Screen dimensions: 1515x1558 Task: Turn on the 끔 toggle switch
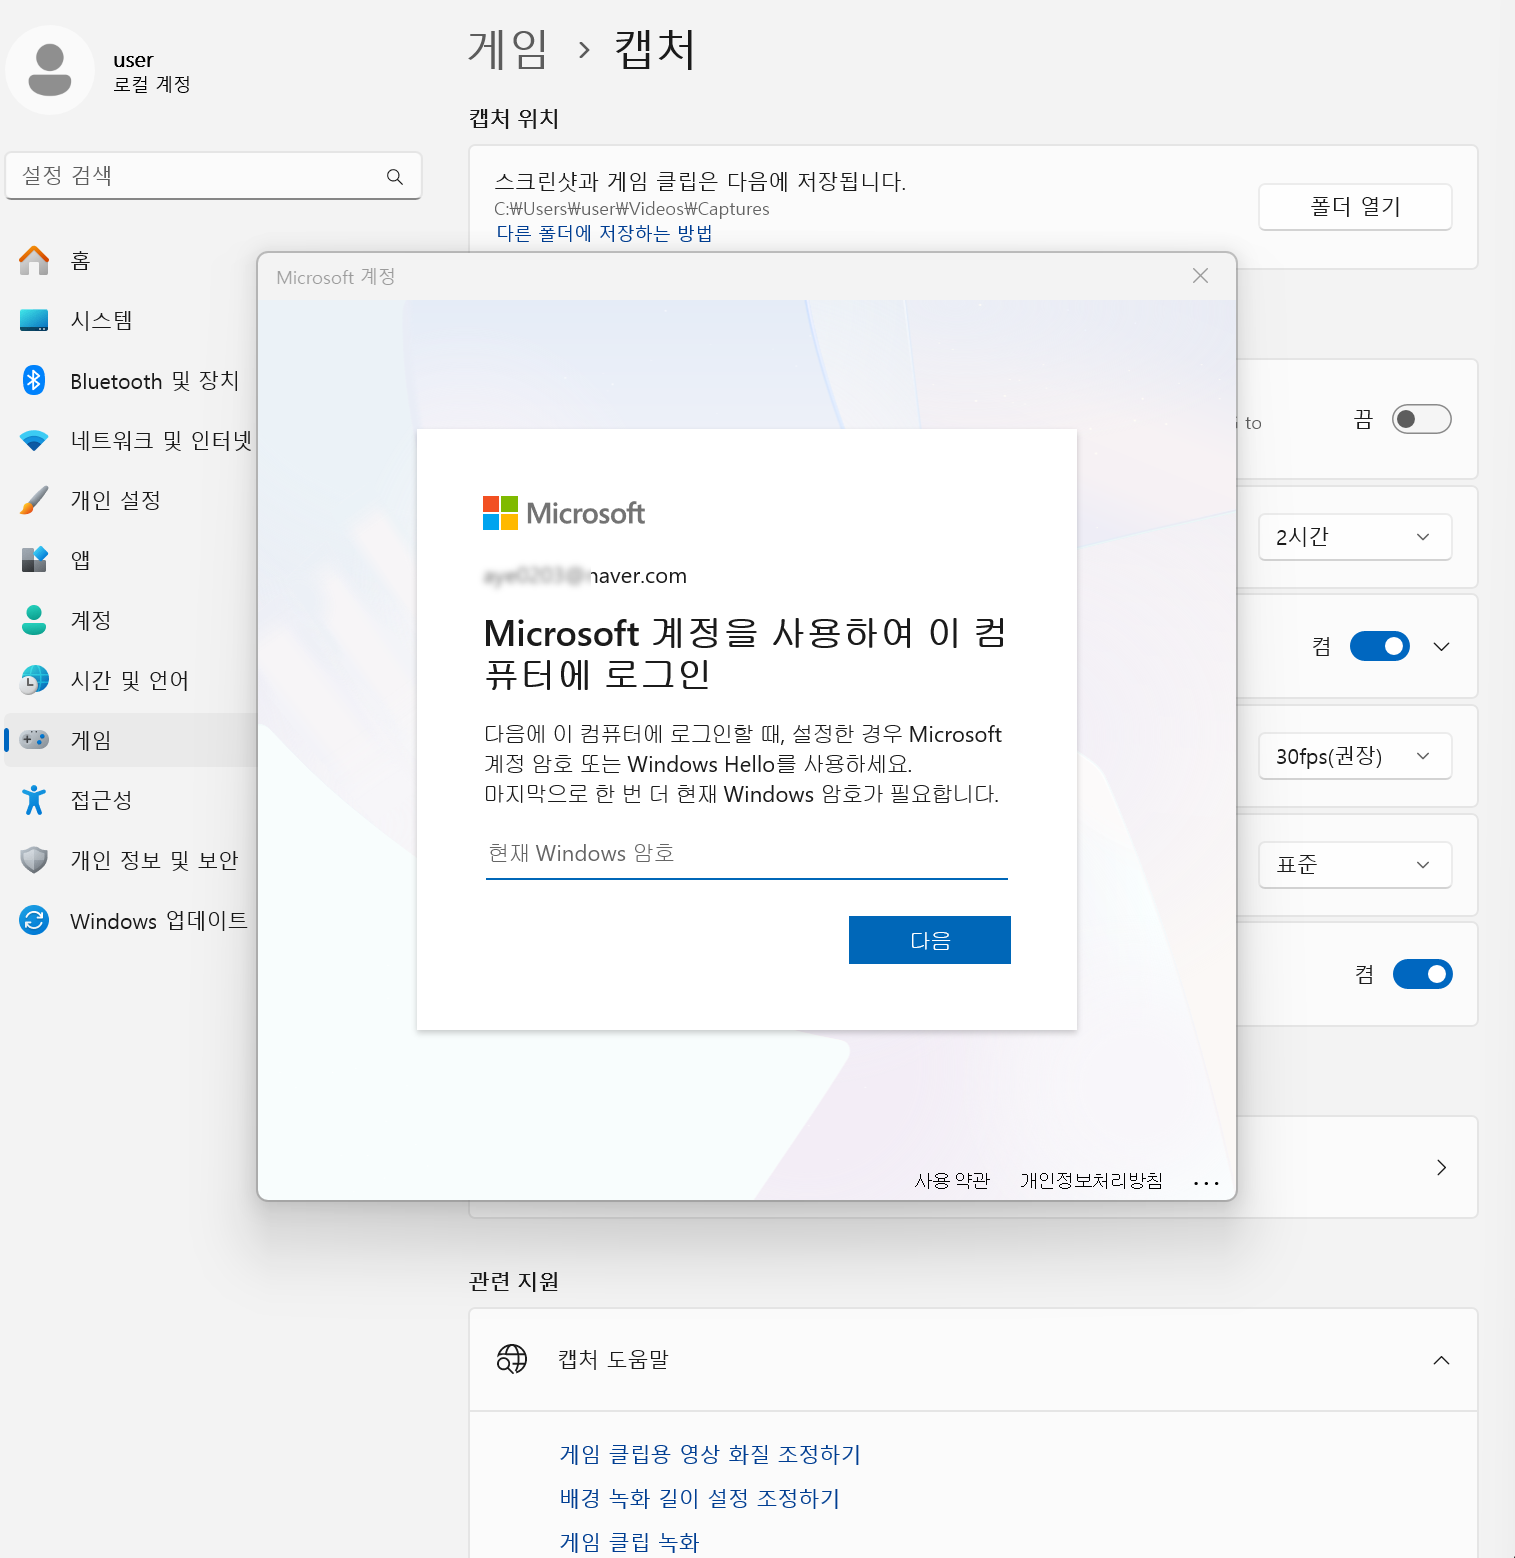[x=1421, y=419]
